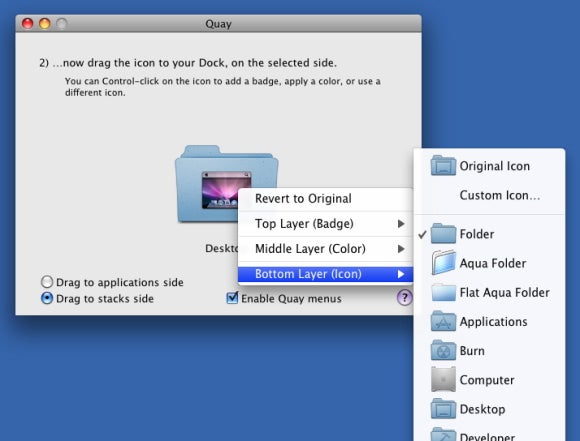The height and width of the screenshot is (441, 580).
Task: Pick the Applications folder icon
Action: [x=443, y=321]
